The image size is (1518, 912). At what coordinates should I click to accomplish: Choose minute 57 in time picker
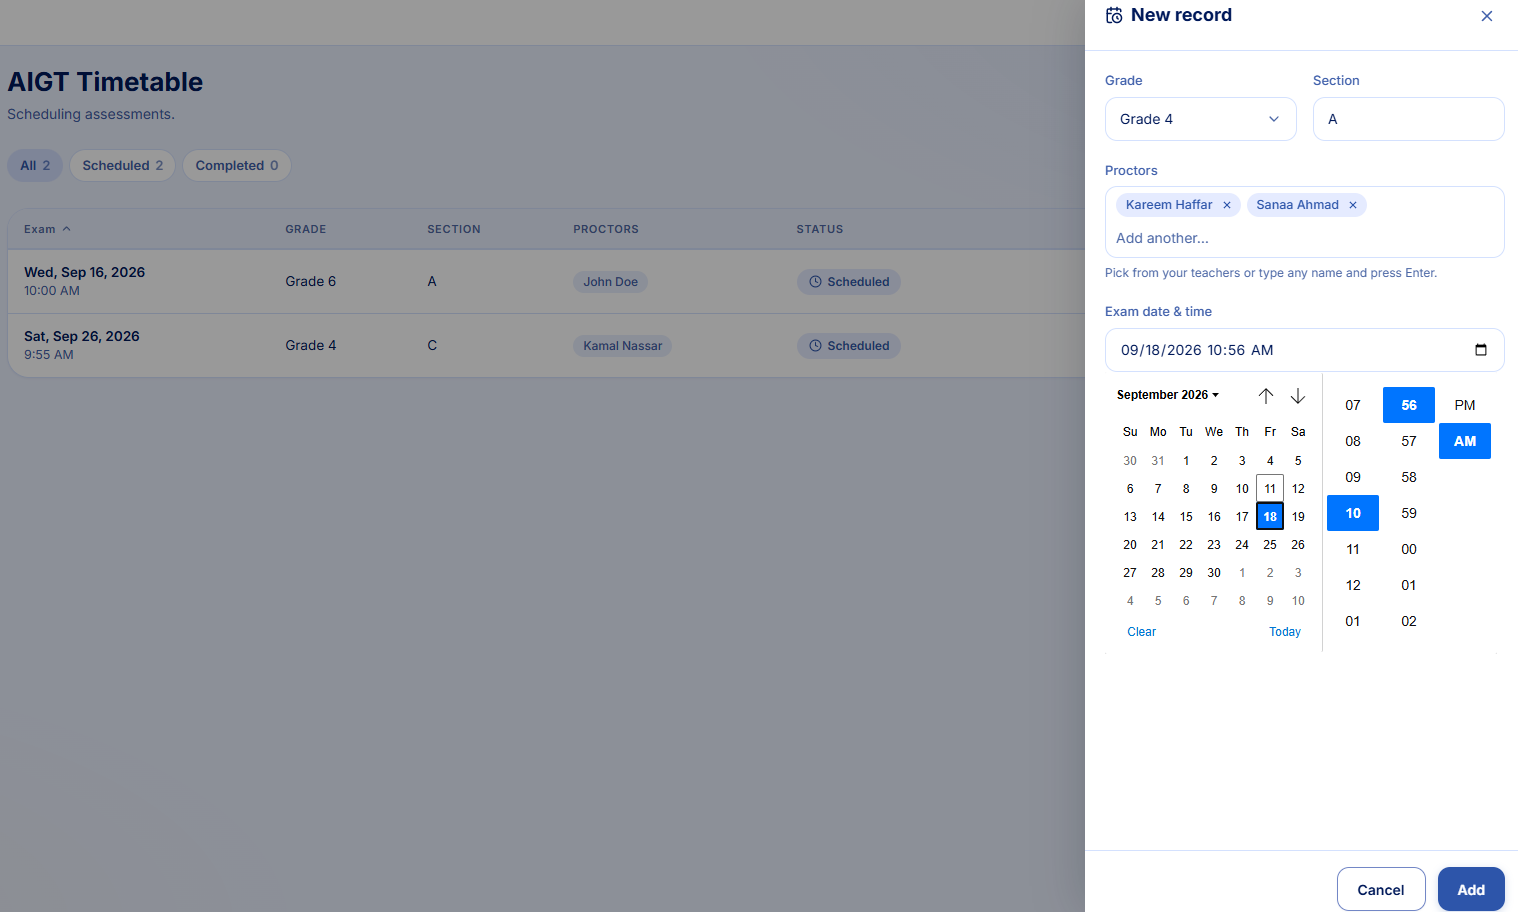[x=1409, y=441]
